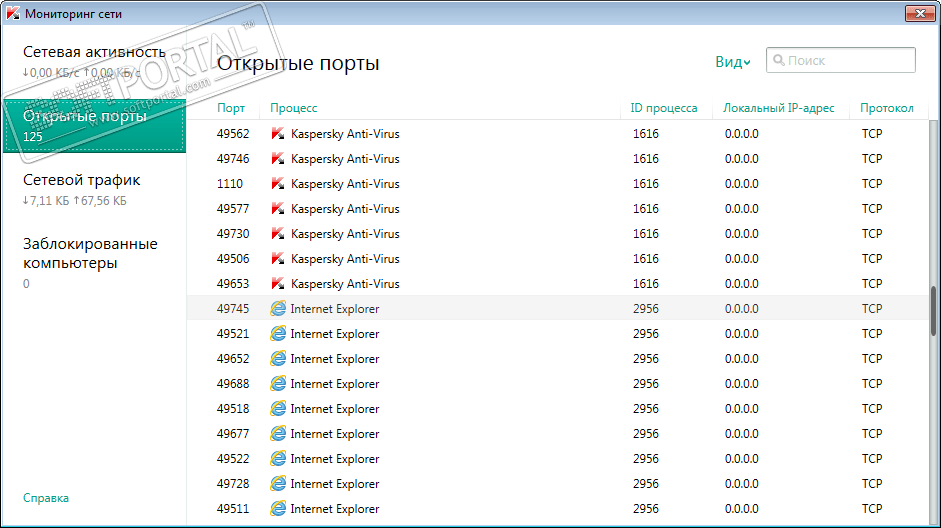Click Internet Explorer icon in port 49652 row
Screen dimensions: 941x528
(278, 359)
